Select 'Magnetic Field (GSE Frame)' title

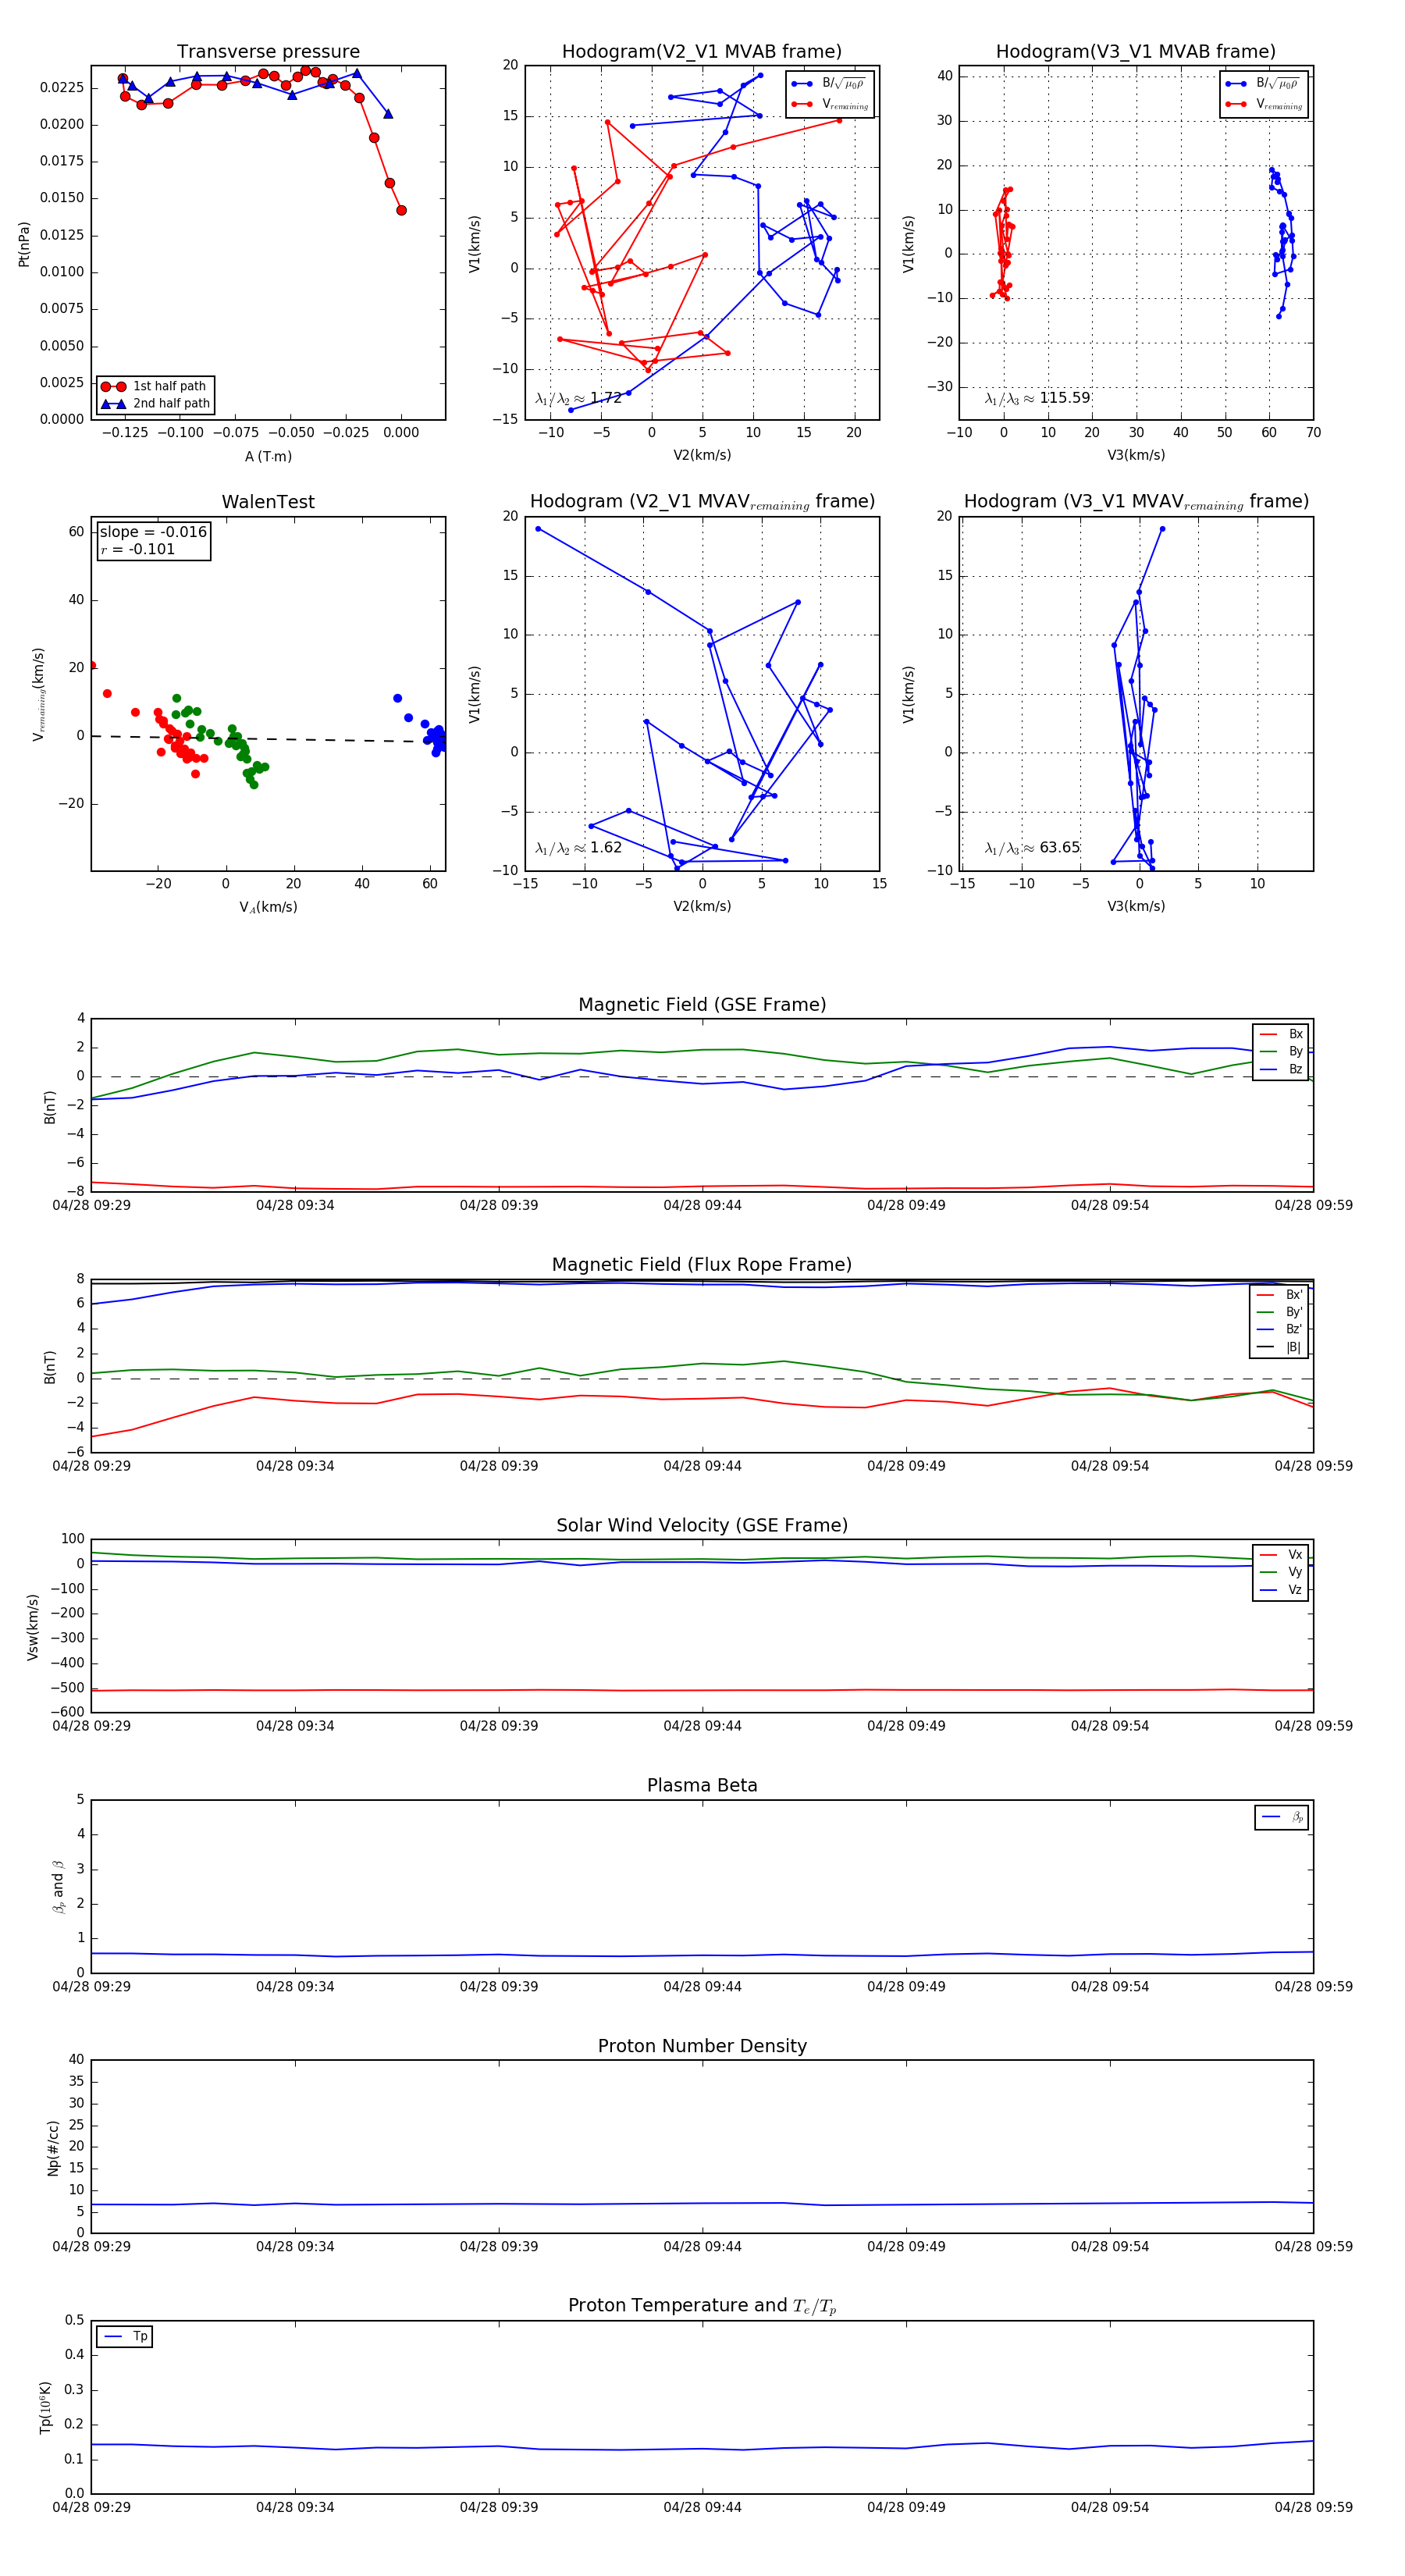[x=702, y=1005]
